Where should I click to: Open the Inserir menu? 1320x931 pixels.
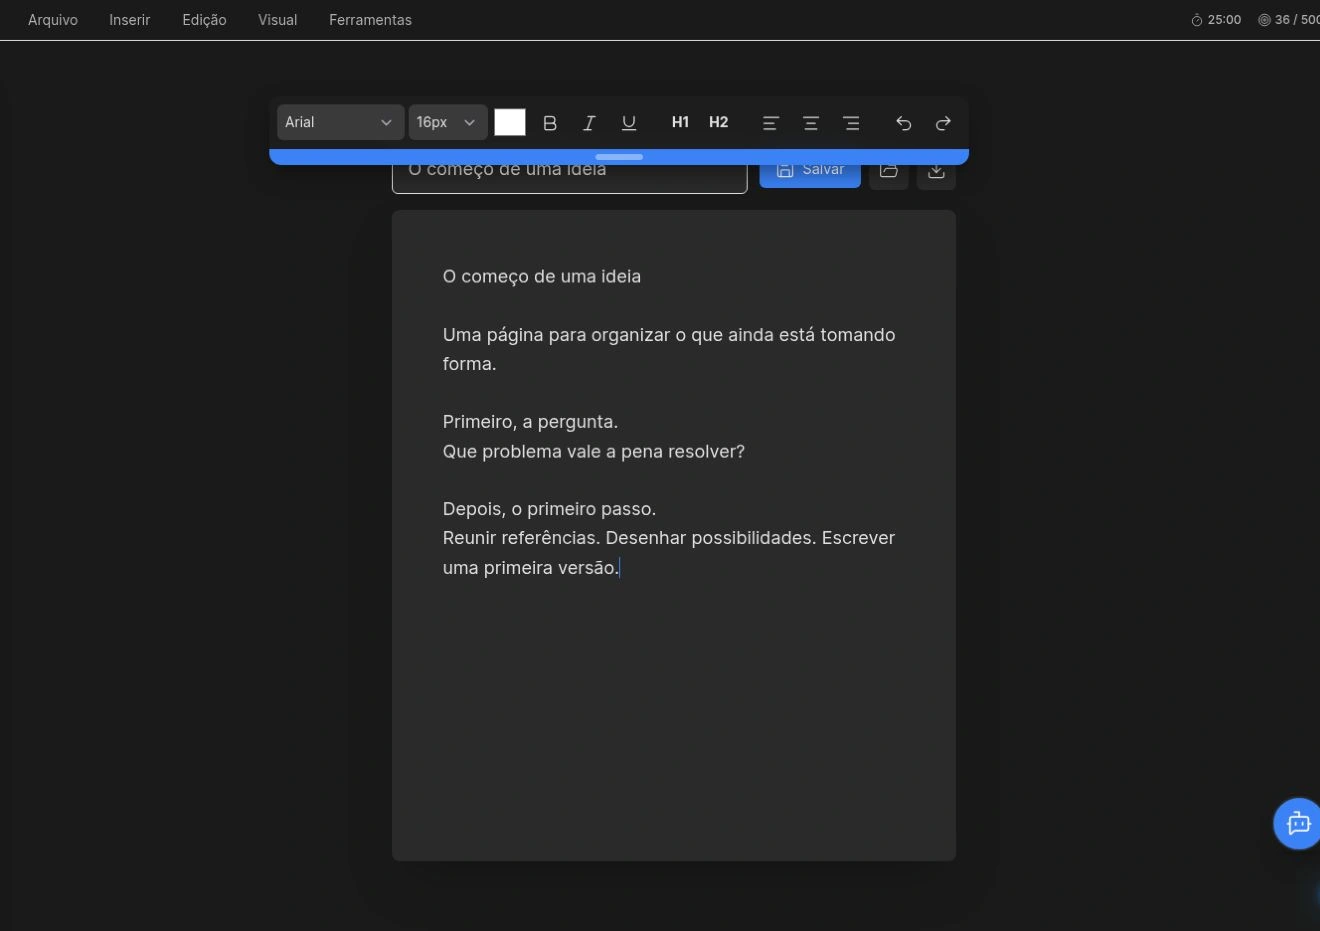click(x=130, y=20)
